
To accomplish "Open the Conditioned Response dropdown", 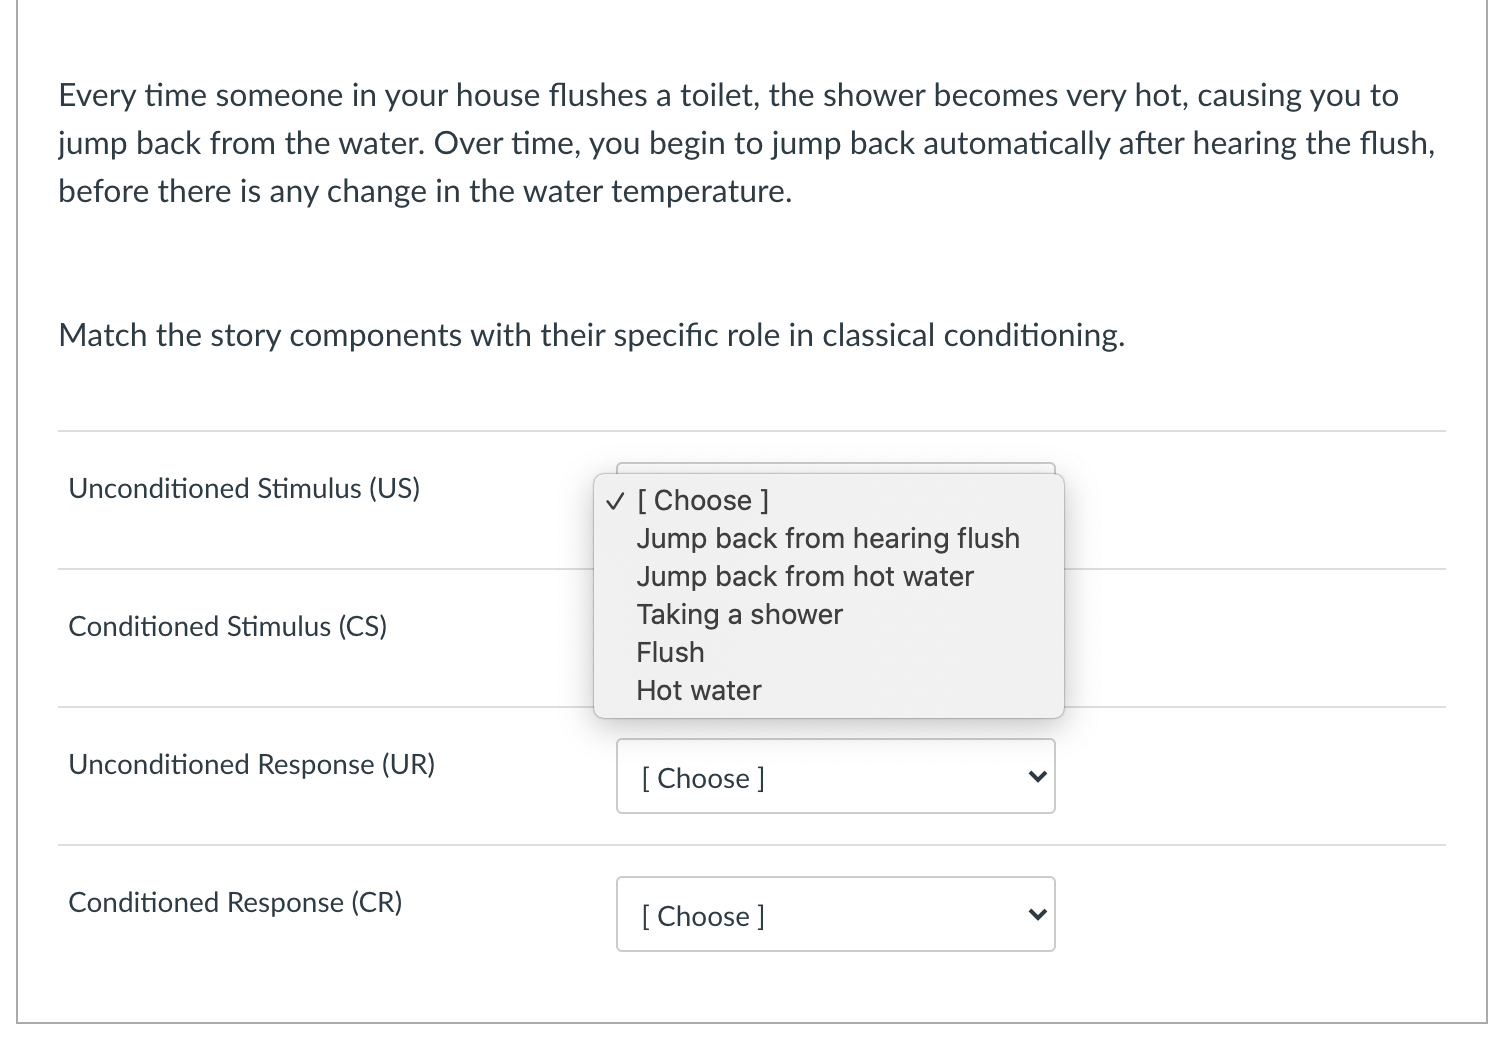I will click(x=835, y=915).
